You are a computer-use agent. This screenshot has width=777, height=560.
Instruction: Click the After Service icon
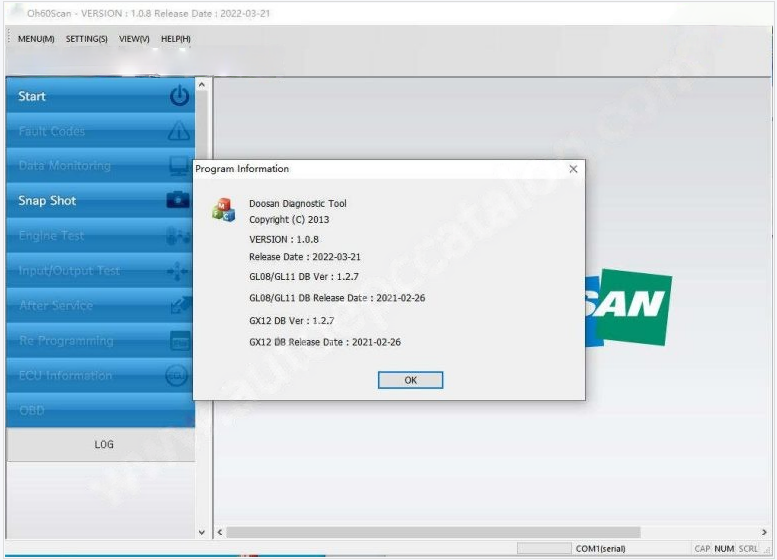[x=178, y=306]
